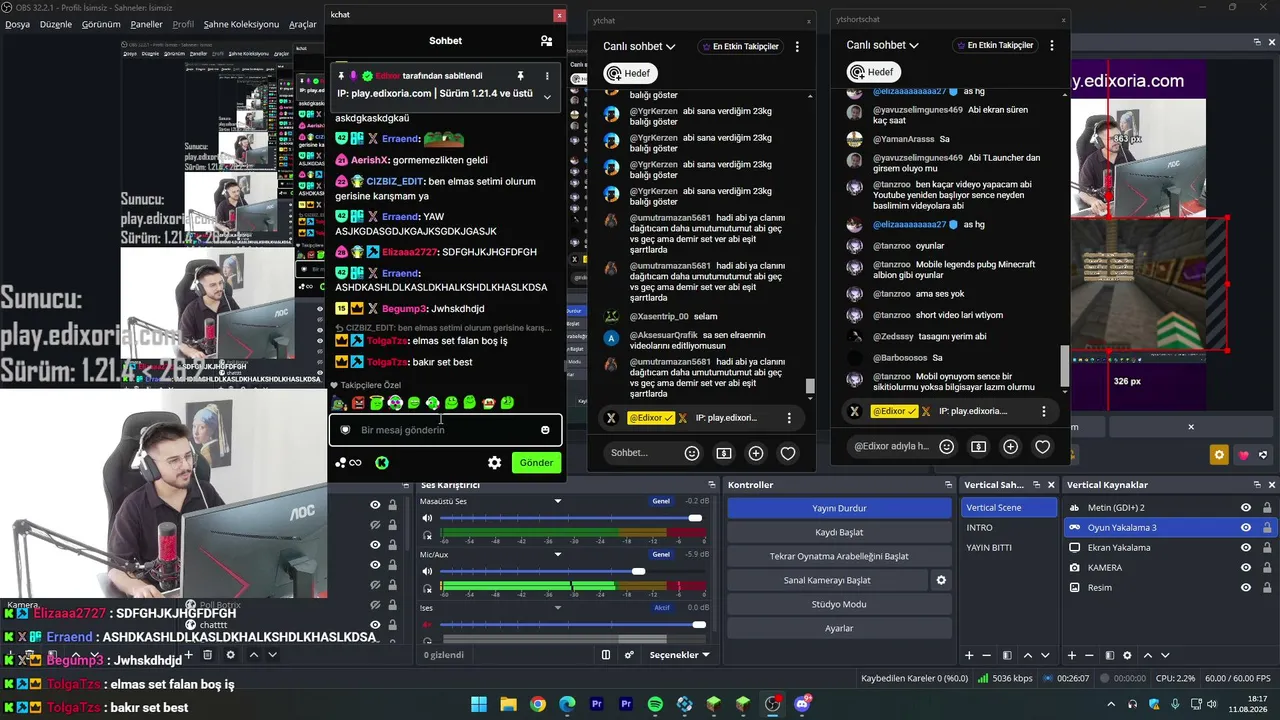This screenshot has height=720, width=1280.
Task: Toggle KAMERA source visibility eye
Action: pos(1246,567)
